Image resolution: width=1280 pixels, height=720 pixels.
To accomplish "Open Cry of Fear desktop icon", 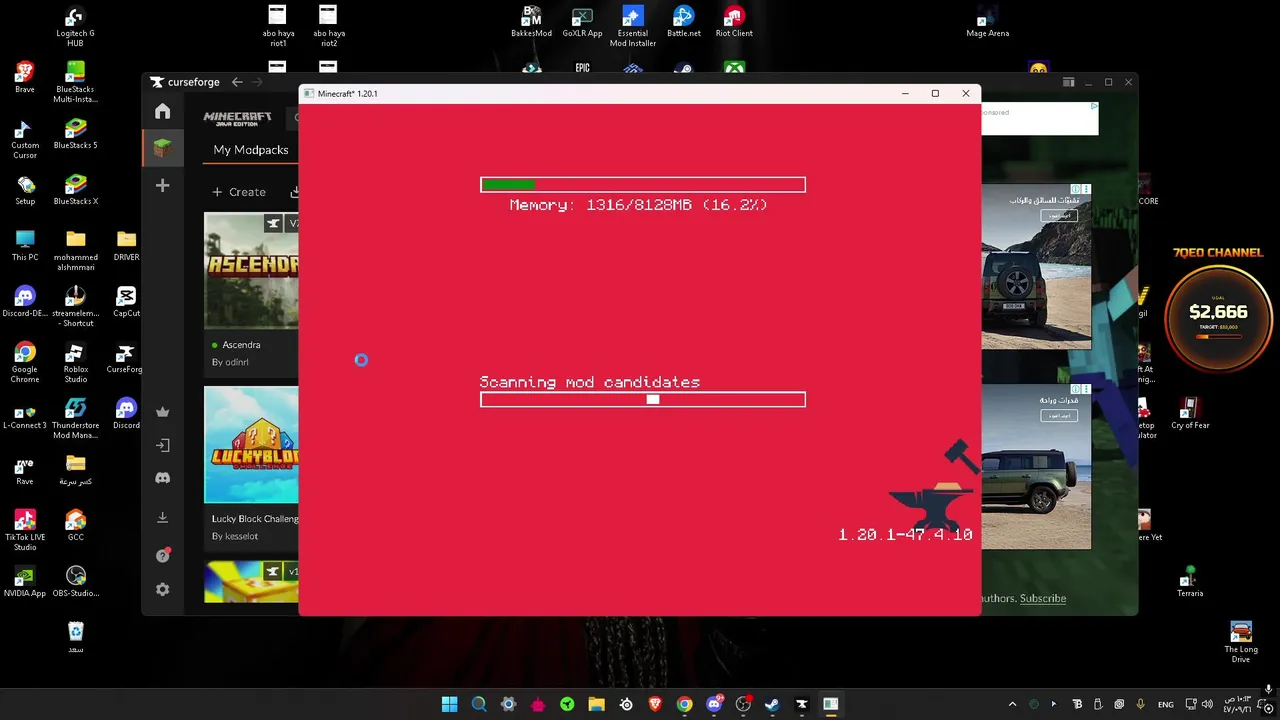I will 1190,414.
